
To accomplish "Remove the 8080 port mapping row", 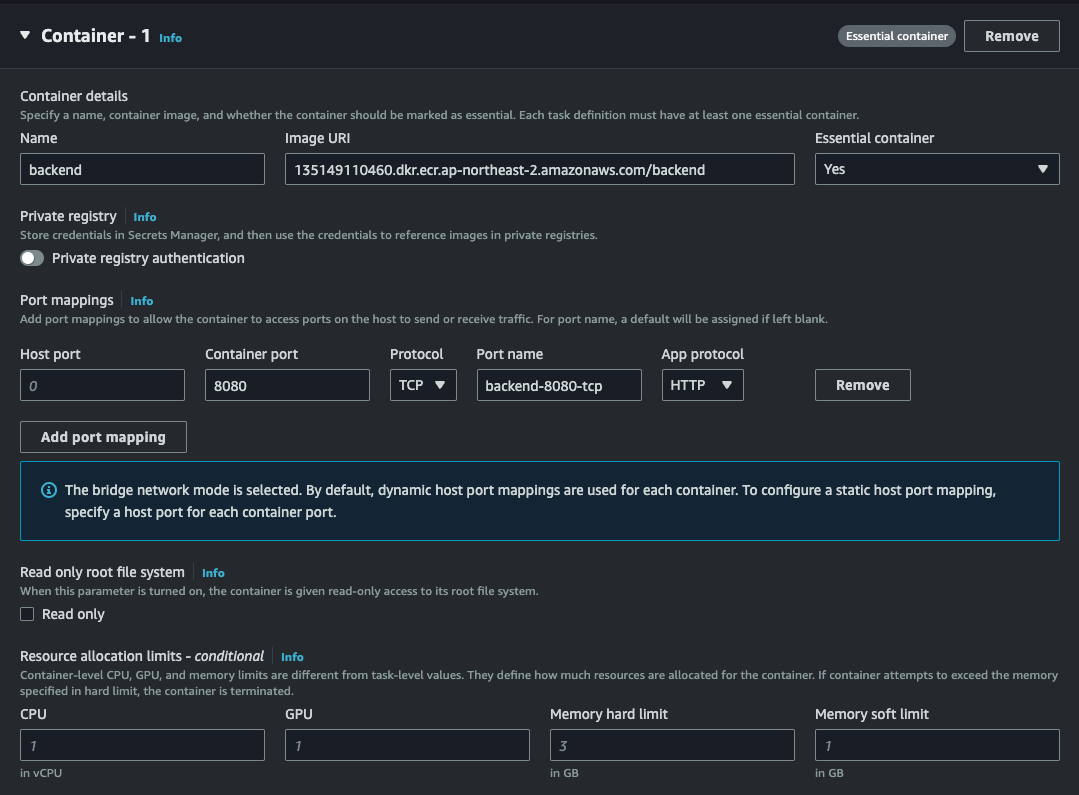I will pos(863,385).
